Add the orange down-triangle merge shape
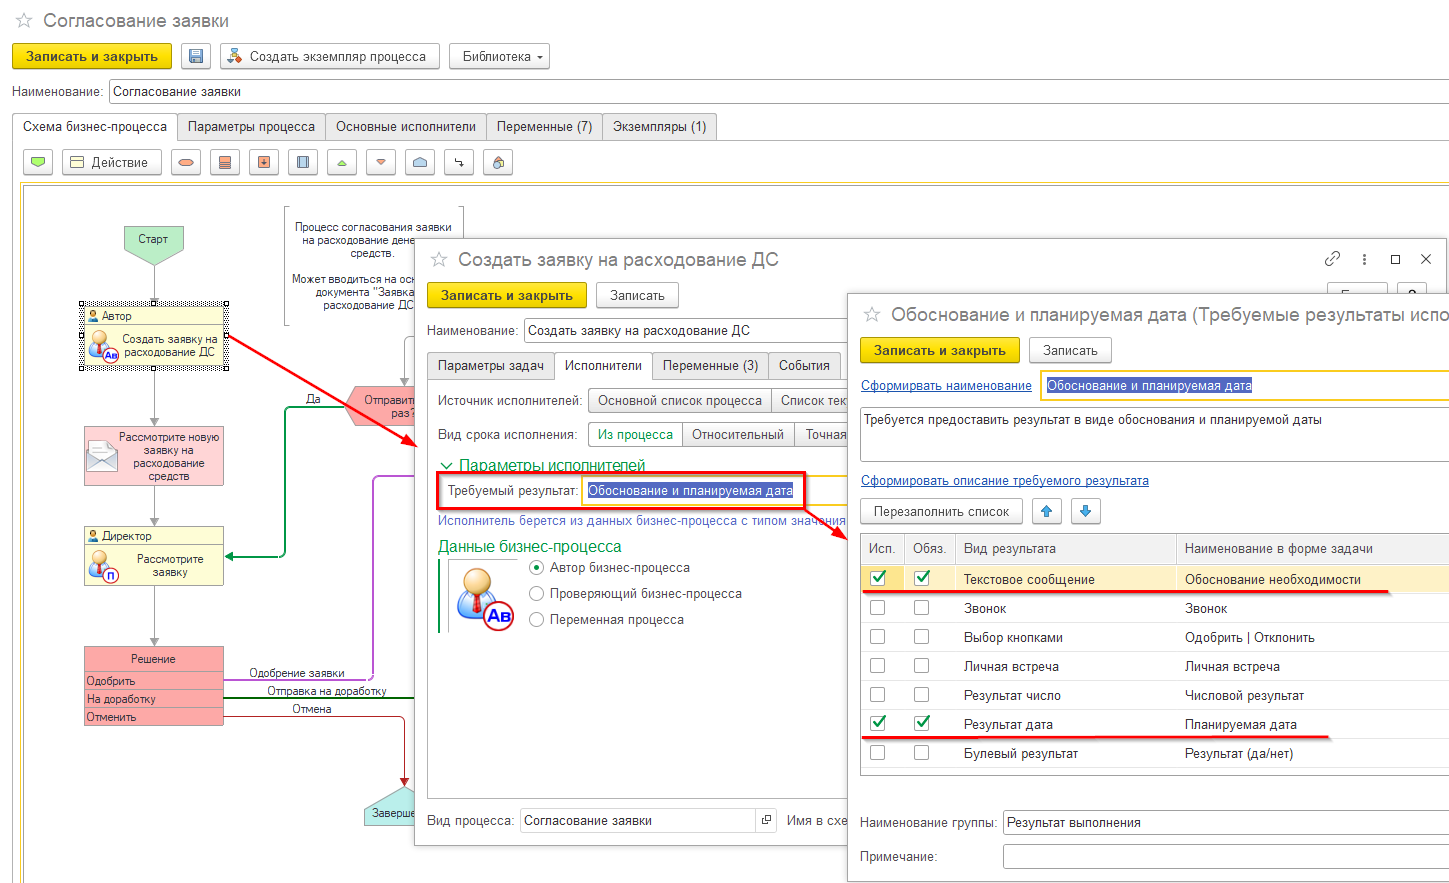Viewport: 1449px width, 883px height. pyautogui.click(x=381, y=162)
